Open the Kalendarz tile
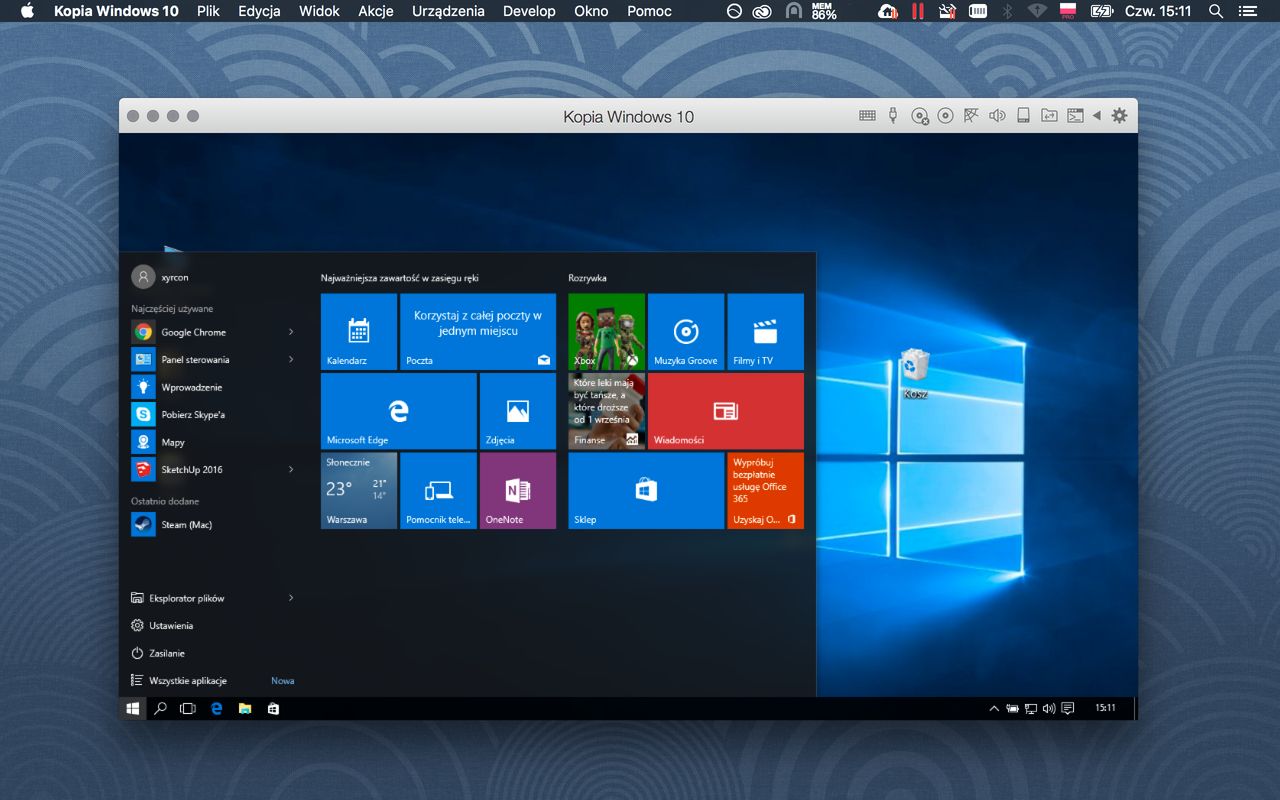Image resolution: width=1280 pixels, height=800 pixels. point(358,332)
